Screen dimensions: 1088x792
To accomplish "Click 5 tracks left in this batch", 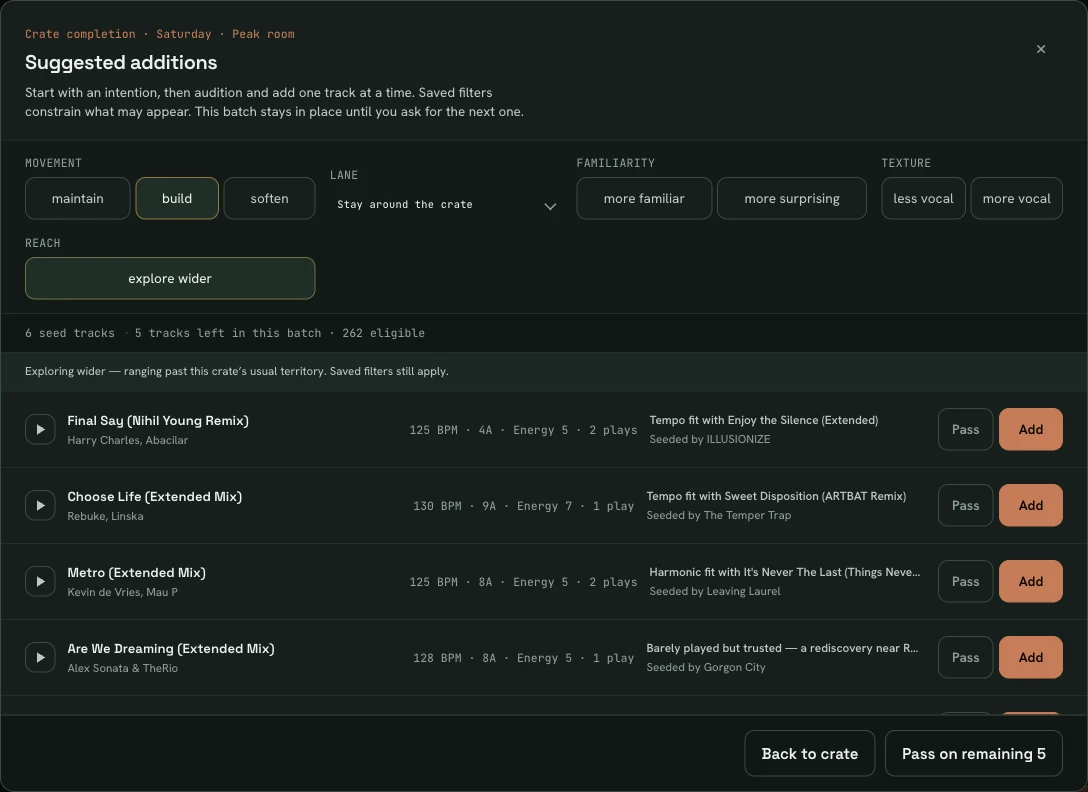I will click(x=228, y=333).
